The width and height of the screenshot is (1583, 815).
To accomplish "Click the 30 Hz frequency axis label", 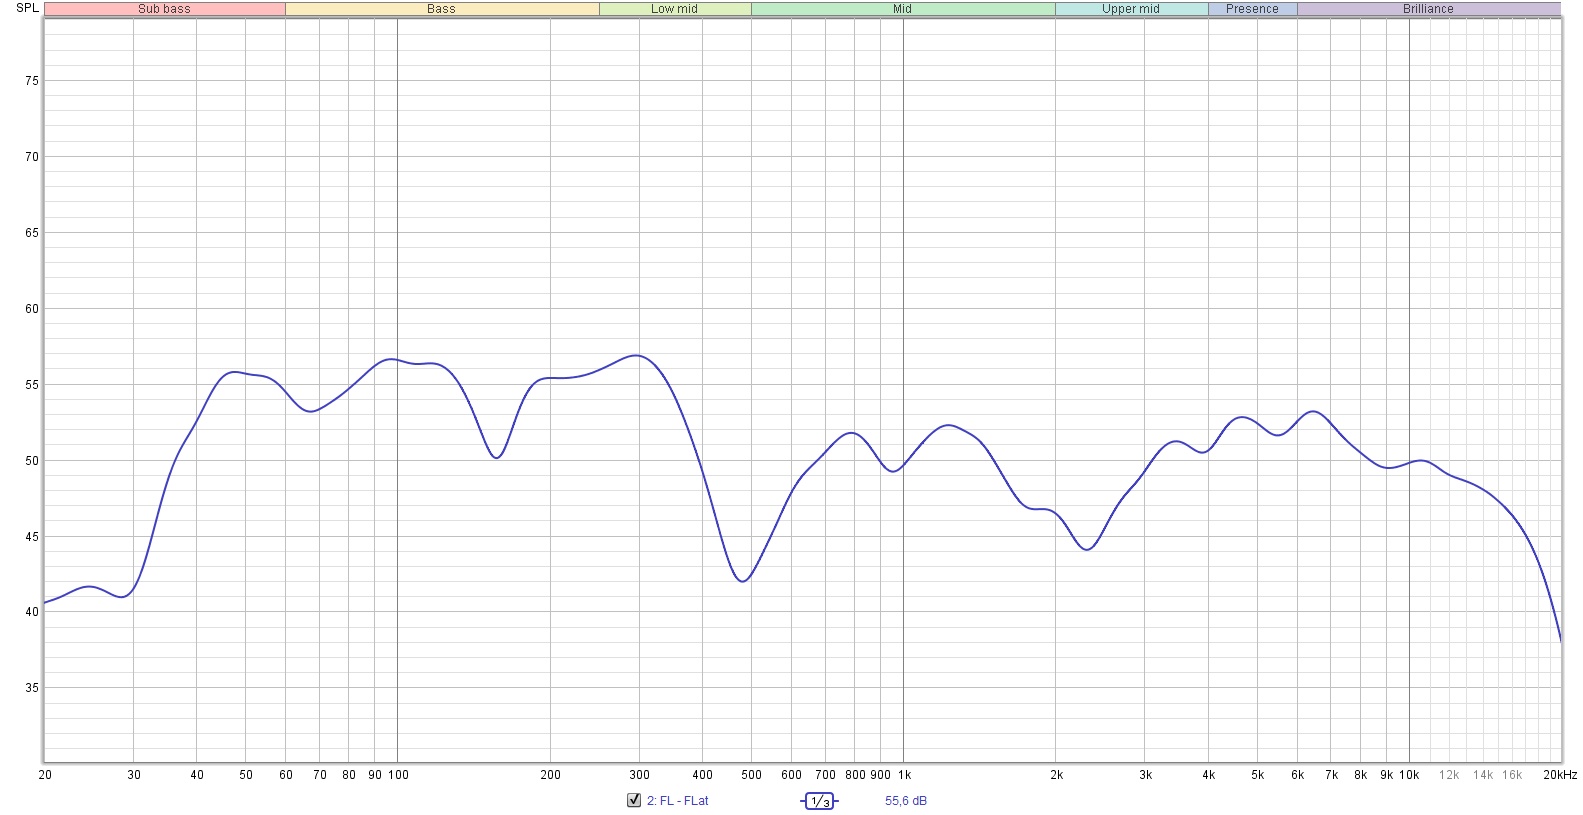I will pos(134,775).
